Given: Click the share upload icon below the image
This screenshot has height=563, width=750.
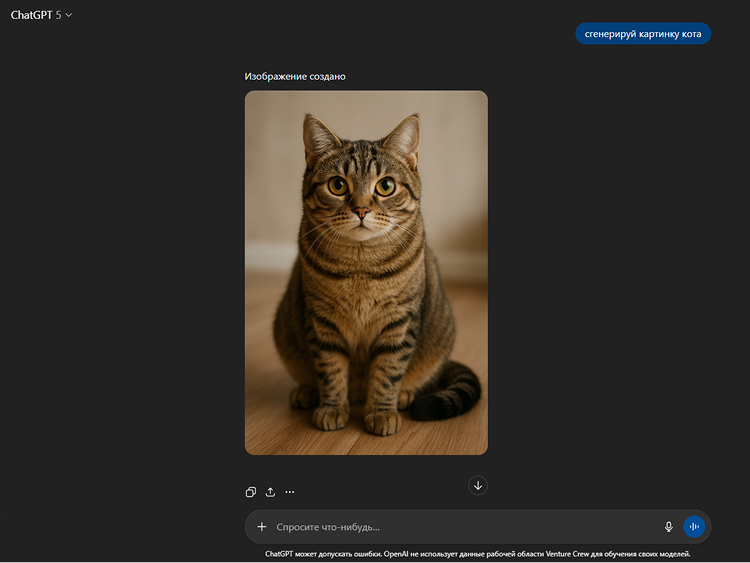Looking at the screenshot, I should click(x=270, y=492).
